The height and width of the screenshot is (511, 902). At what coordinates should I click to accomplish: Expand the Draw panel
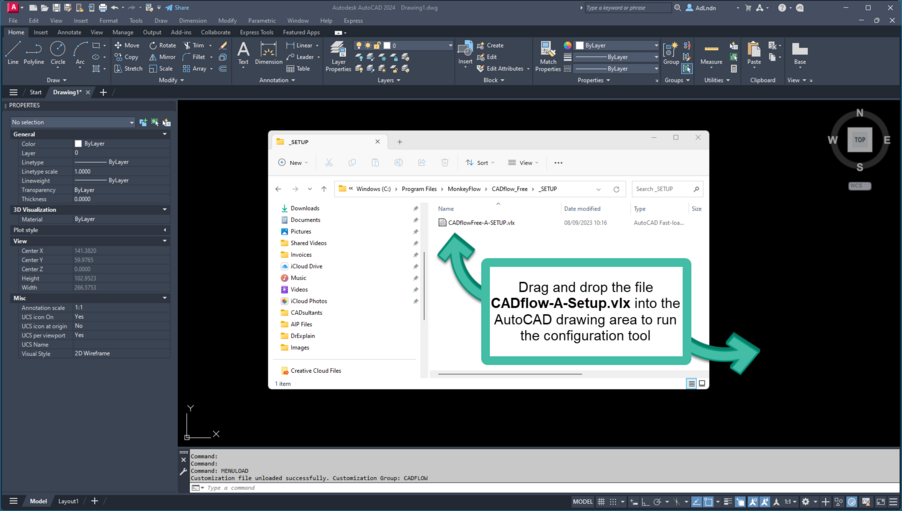[56, 80]
